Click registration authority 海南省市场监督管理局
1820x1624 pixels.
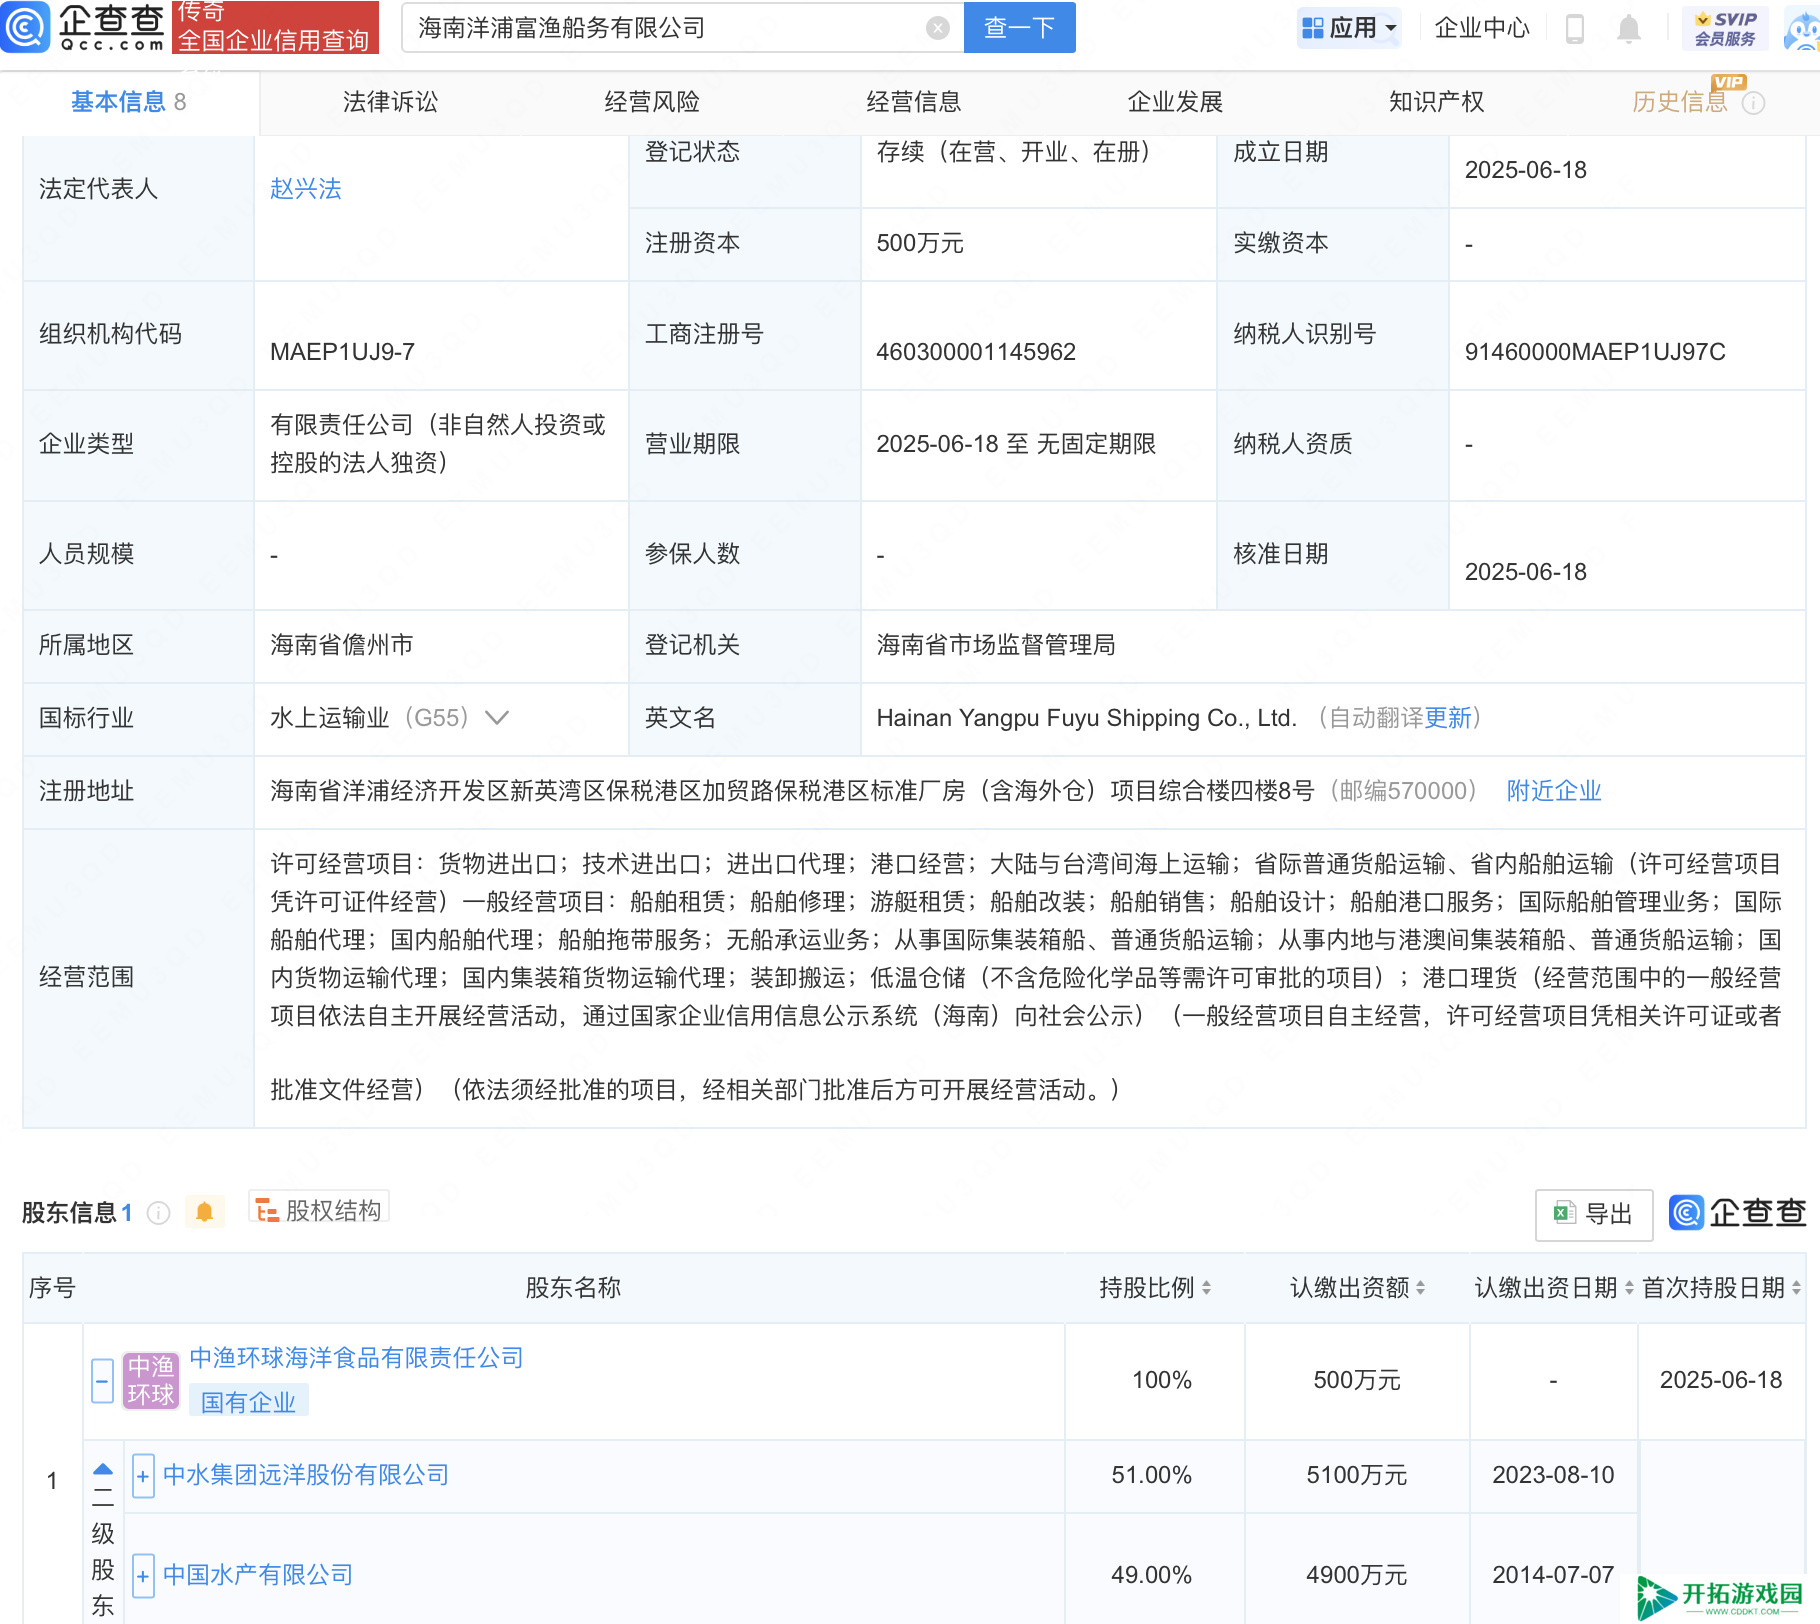(996, 645)
